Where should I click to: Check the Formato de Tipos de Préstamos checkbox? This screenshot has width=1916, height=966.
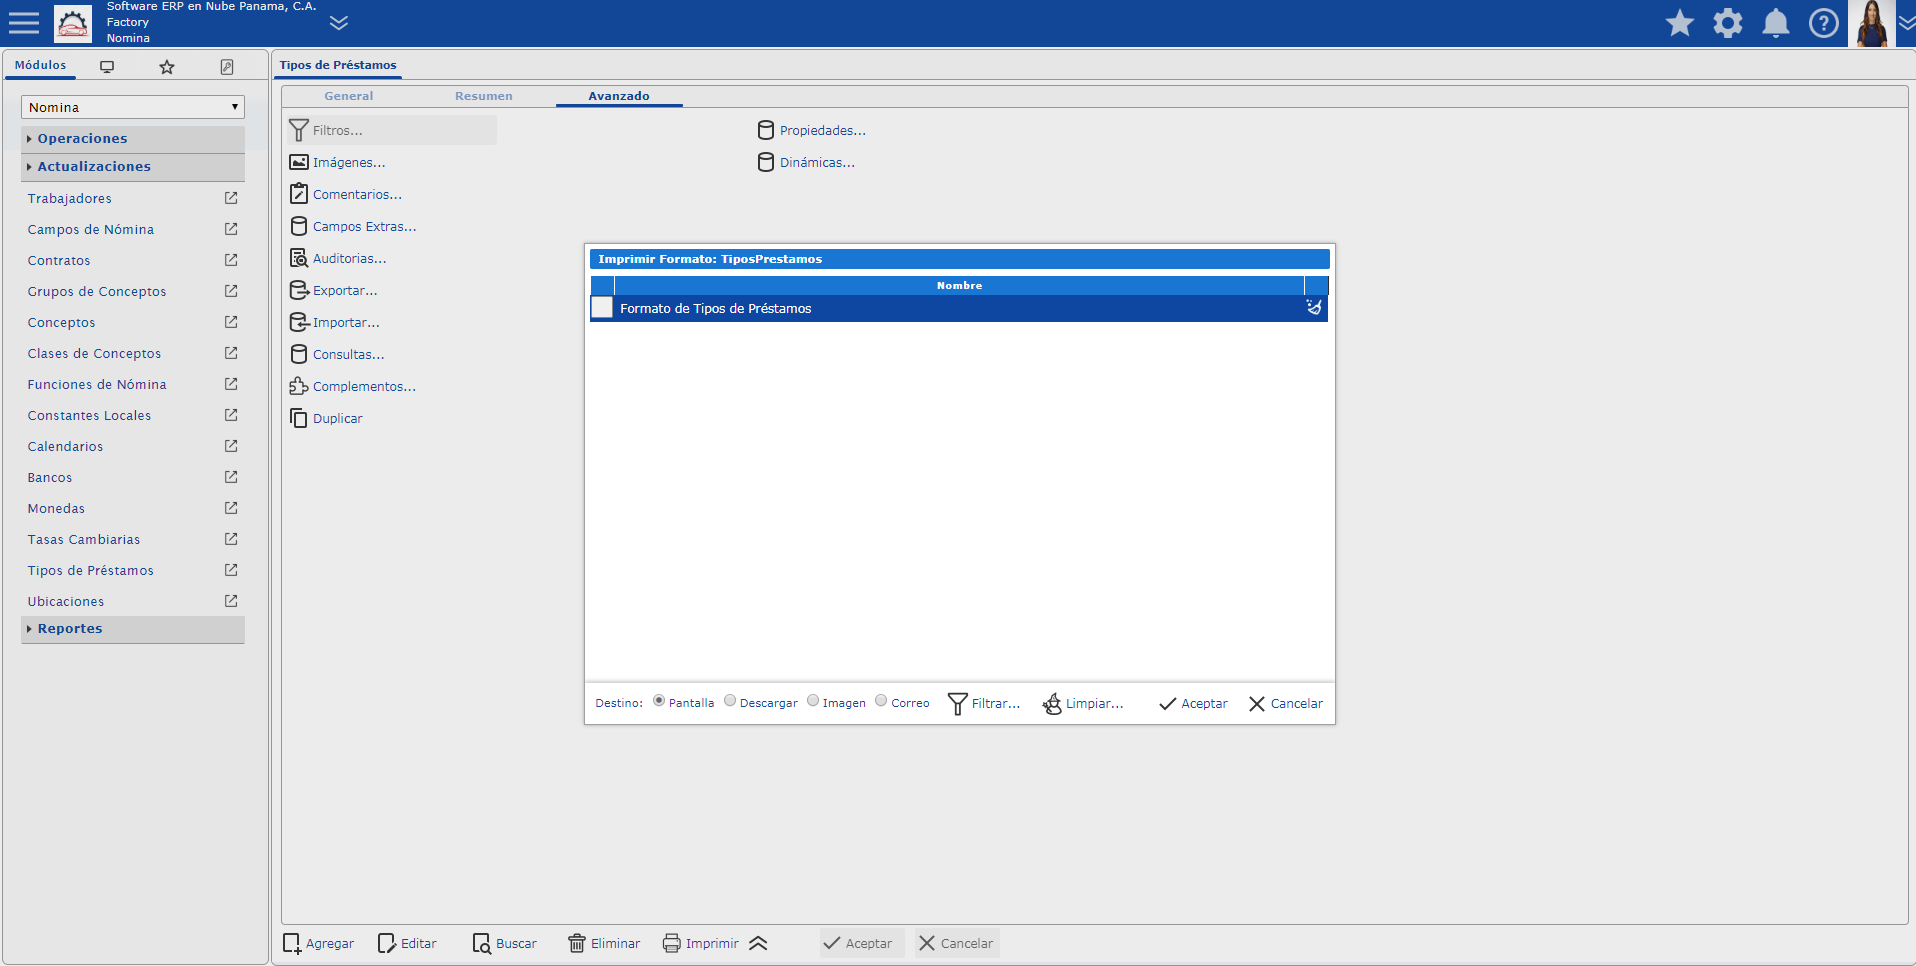pos(602,308)
